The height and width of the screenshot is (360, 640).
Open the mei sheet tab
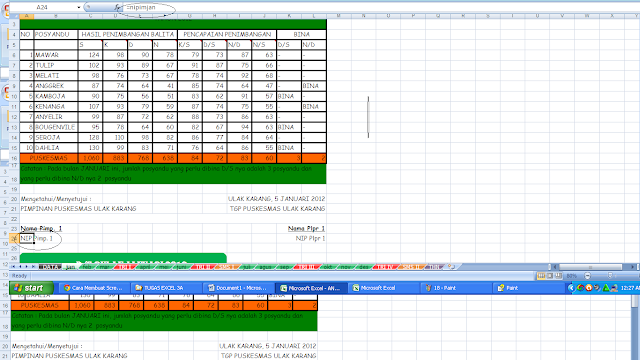[164, 267]
